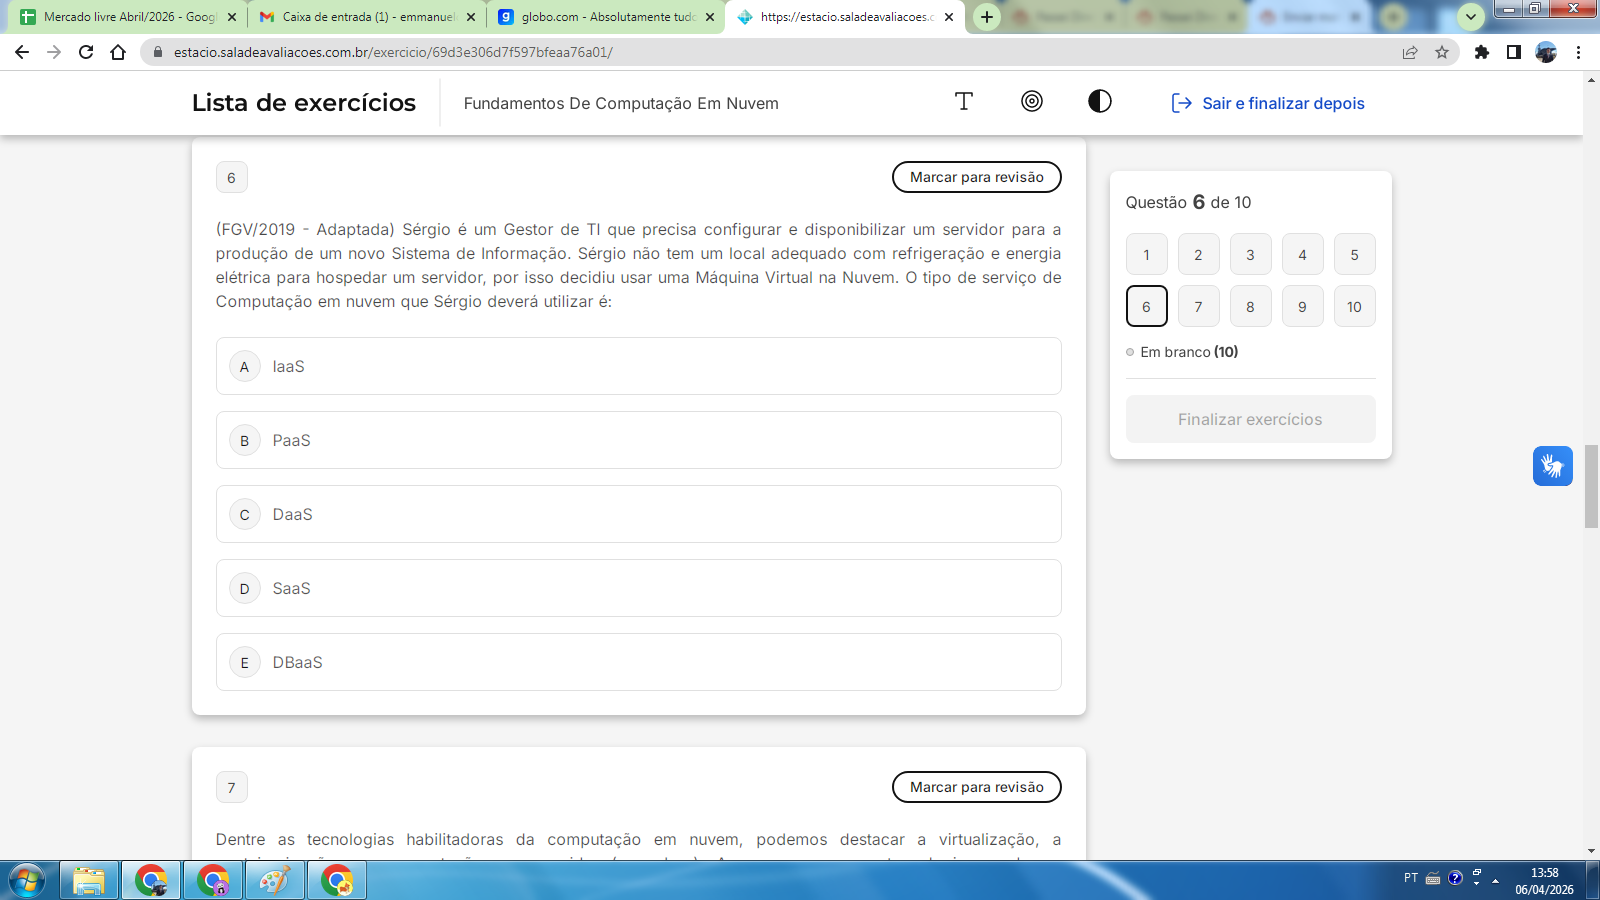Screen dimensions: 1600x900
Task: Bookmark this page with the star icon
Action: (x=1441, y=52)
